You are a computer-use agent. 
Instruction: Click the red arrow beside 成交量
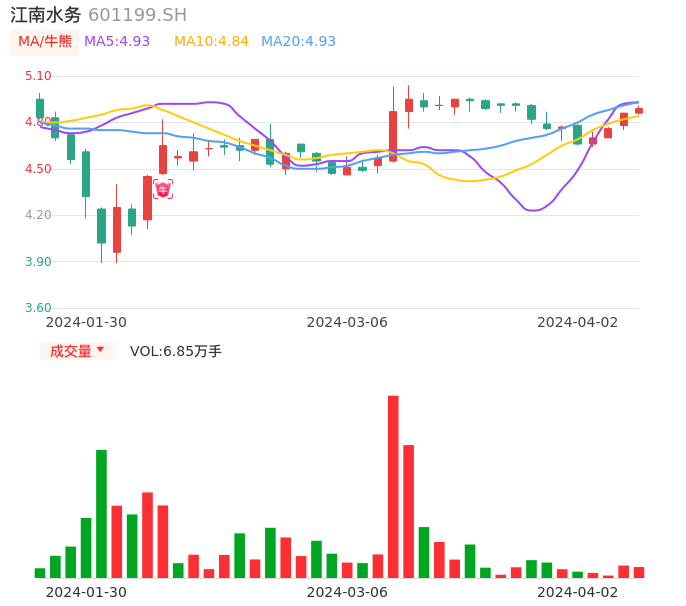(100, 351)
